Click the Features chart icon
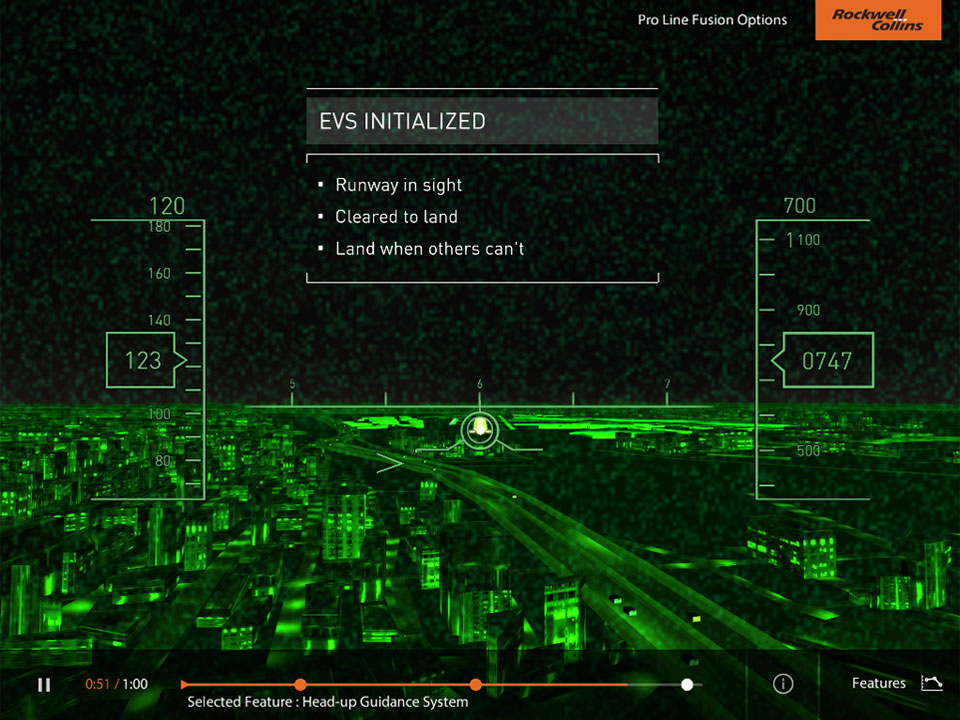Screen dimensions: 960x720 [x=931, y=683]
